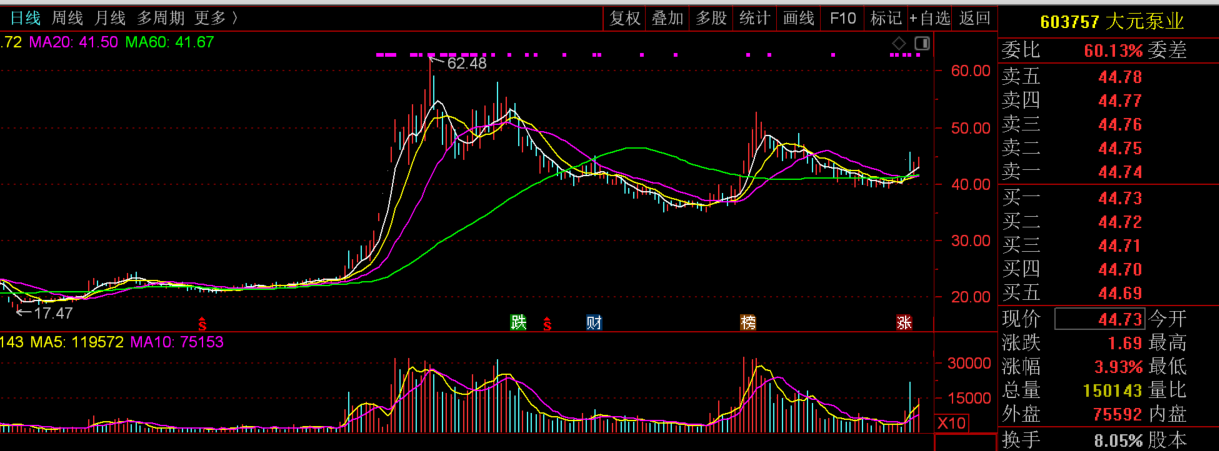Click the 现价 price field showing 44.73
Viewport: 1219px width, 451px height.
click(1100, 319)
